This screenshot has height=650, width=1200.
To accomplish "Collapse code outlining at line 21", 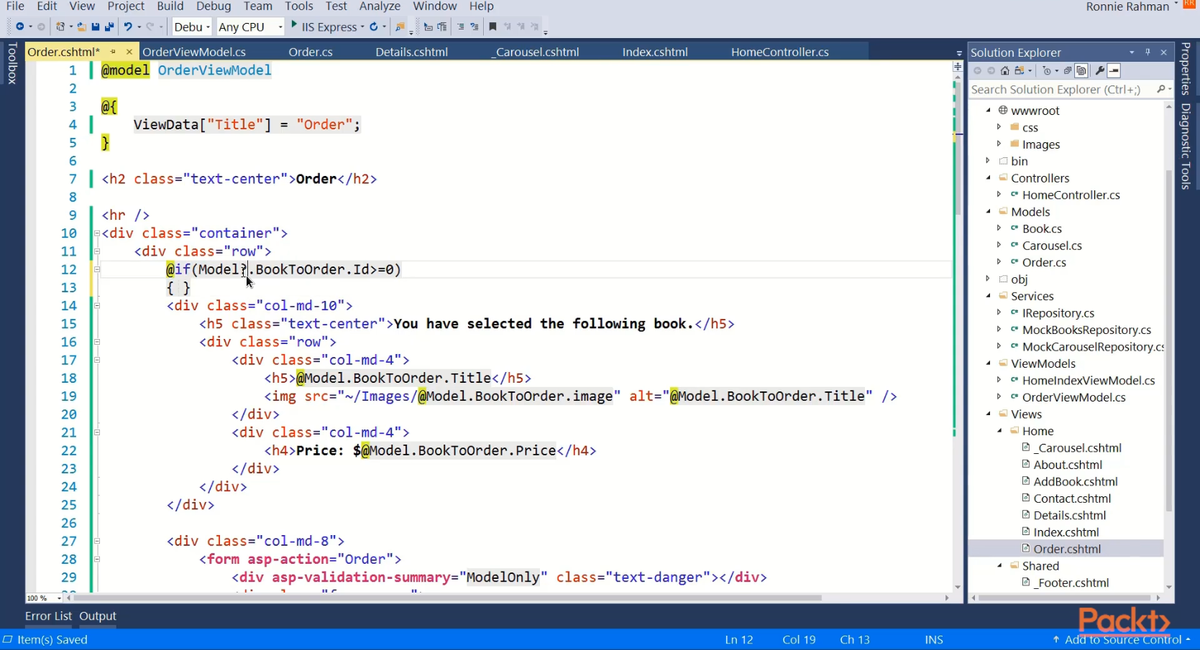I will (x=97, y=432).
